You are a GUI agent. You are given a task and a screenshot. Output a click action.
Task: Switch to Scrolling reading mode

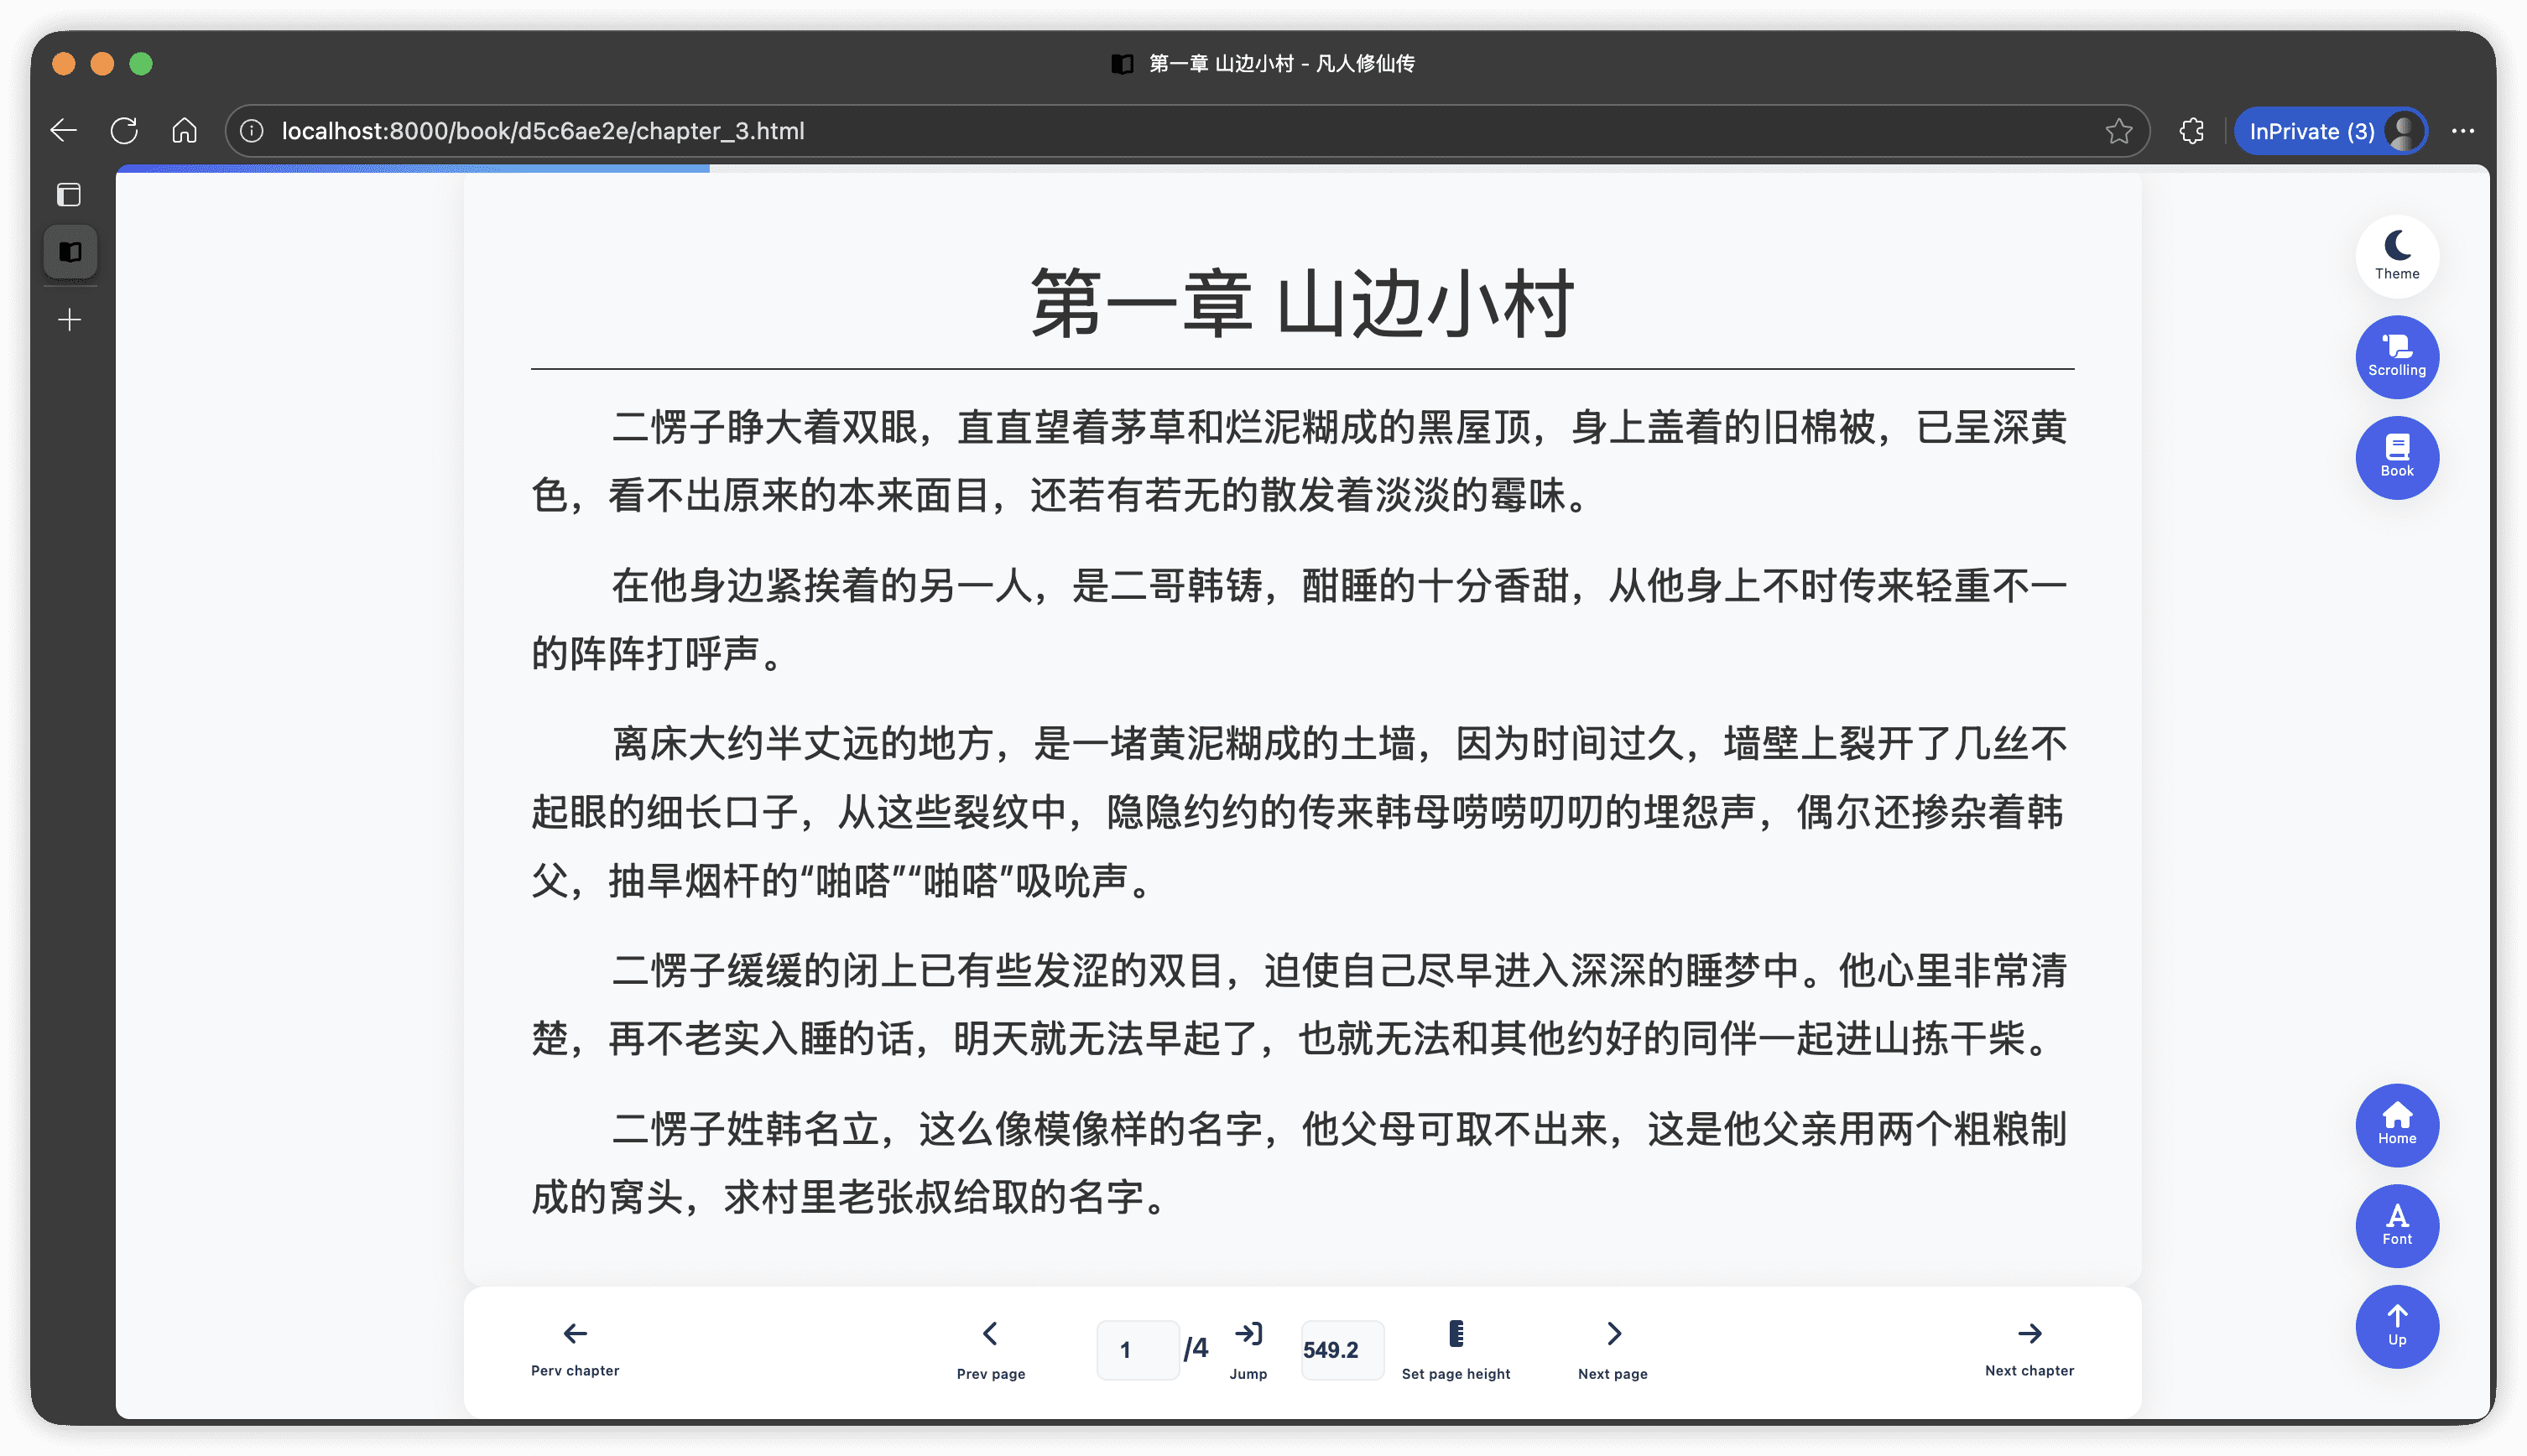click(2396, 356)
